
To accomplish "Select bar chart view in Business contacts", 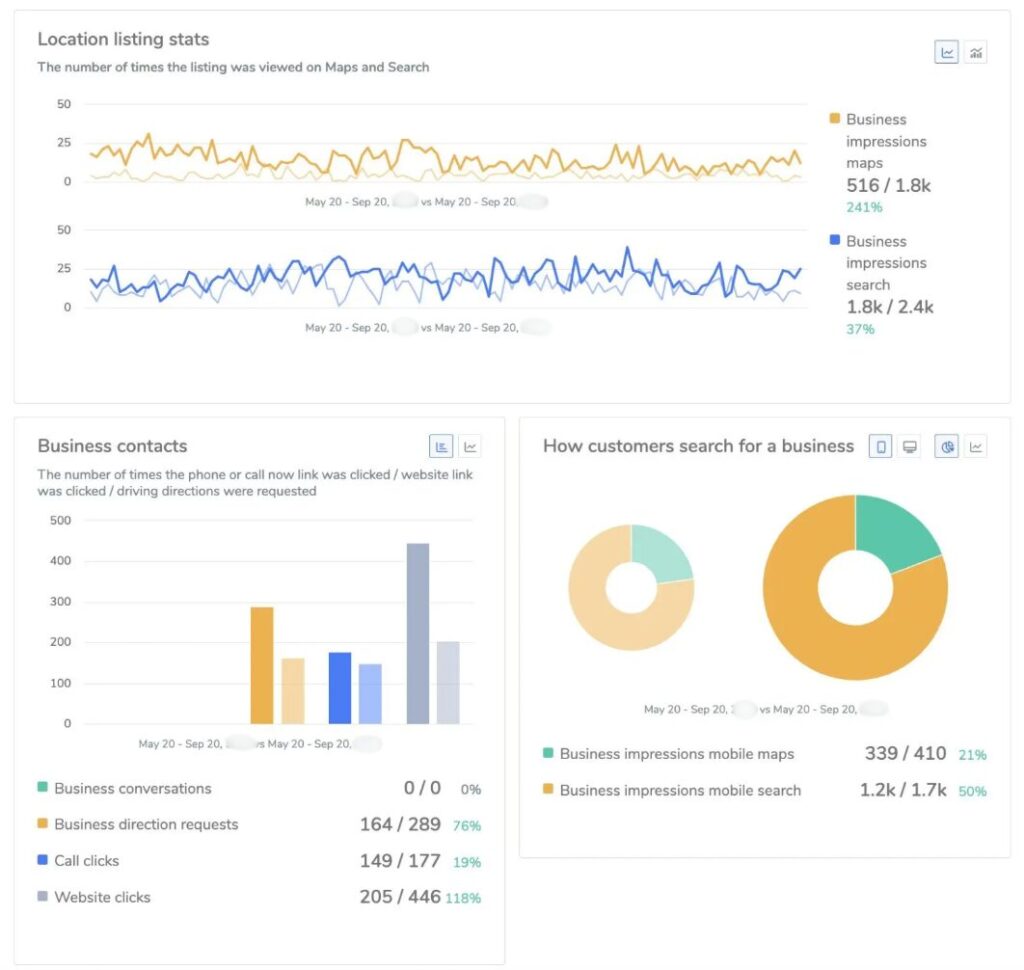I will click(441, 447).
